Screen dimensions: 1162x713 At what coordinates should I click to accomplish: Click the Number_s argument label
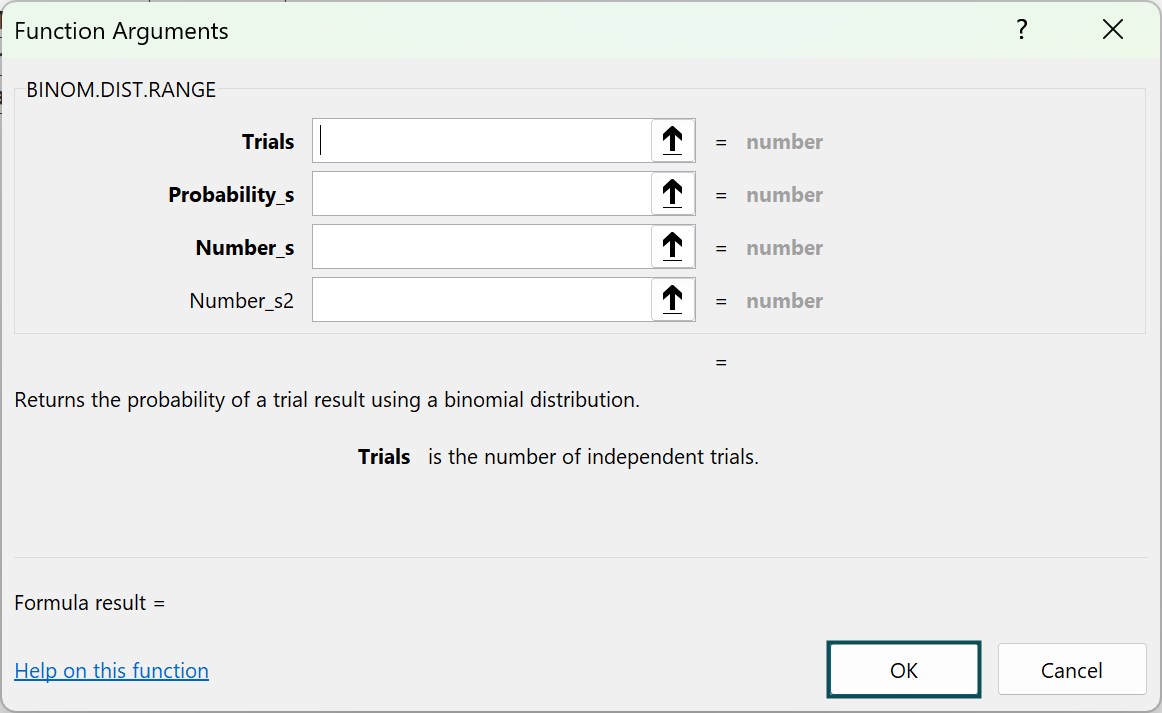pyautogui.click(x=245, y=247)
